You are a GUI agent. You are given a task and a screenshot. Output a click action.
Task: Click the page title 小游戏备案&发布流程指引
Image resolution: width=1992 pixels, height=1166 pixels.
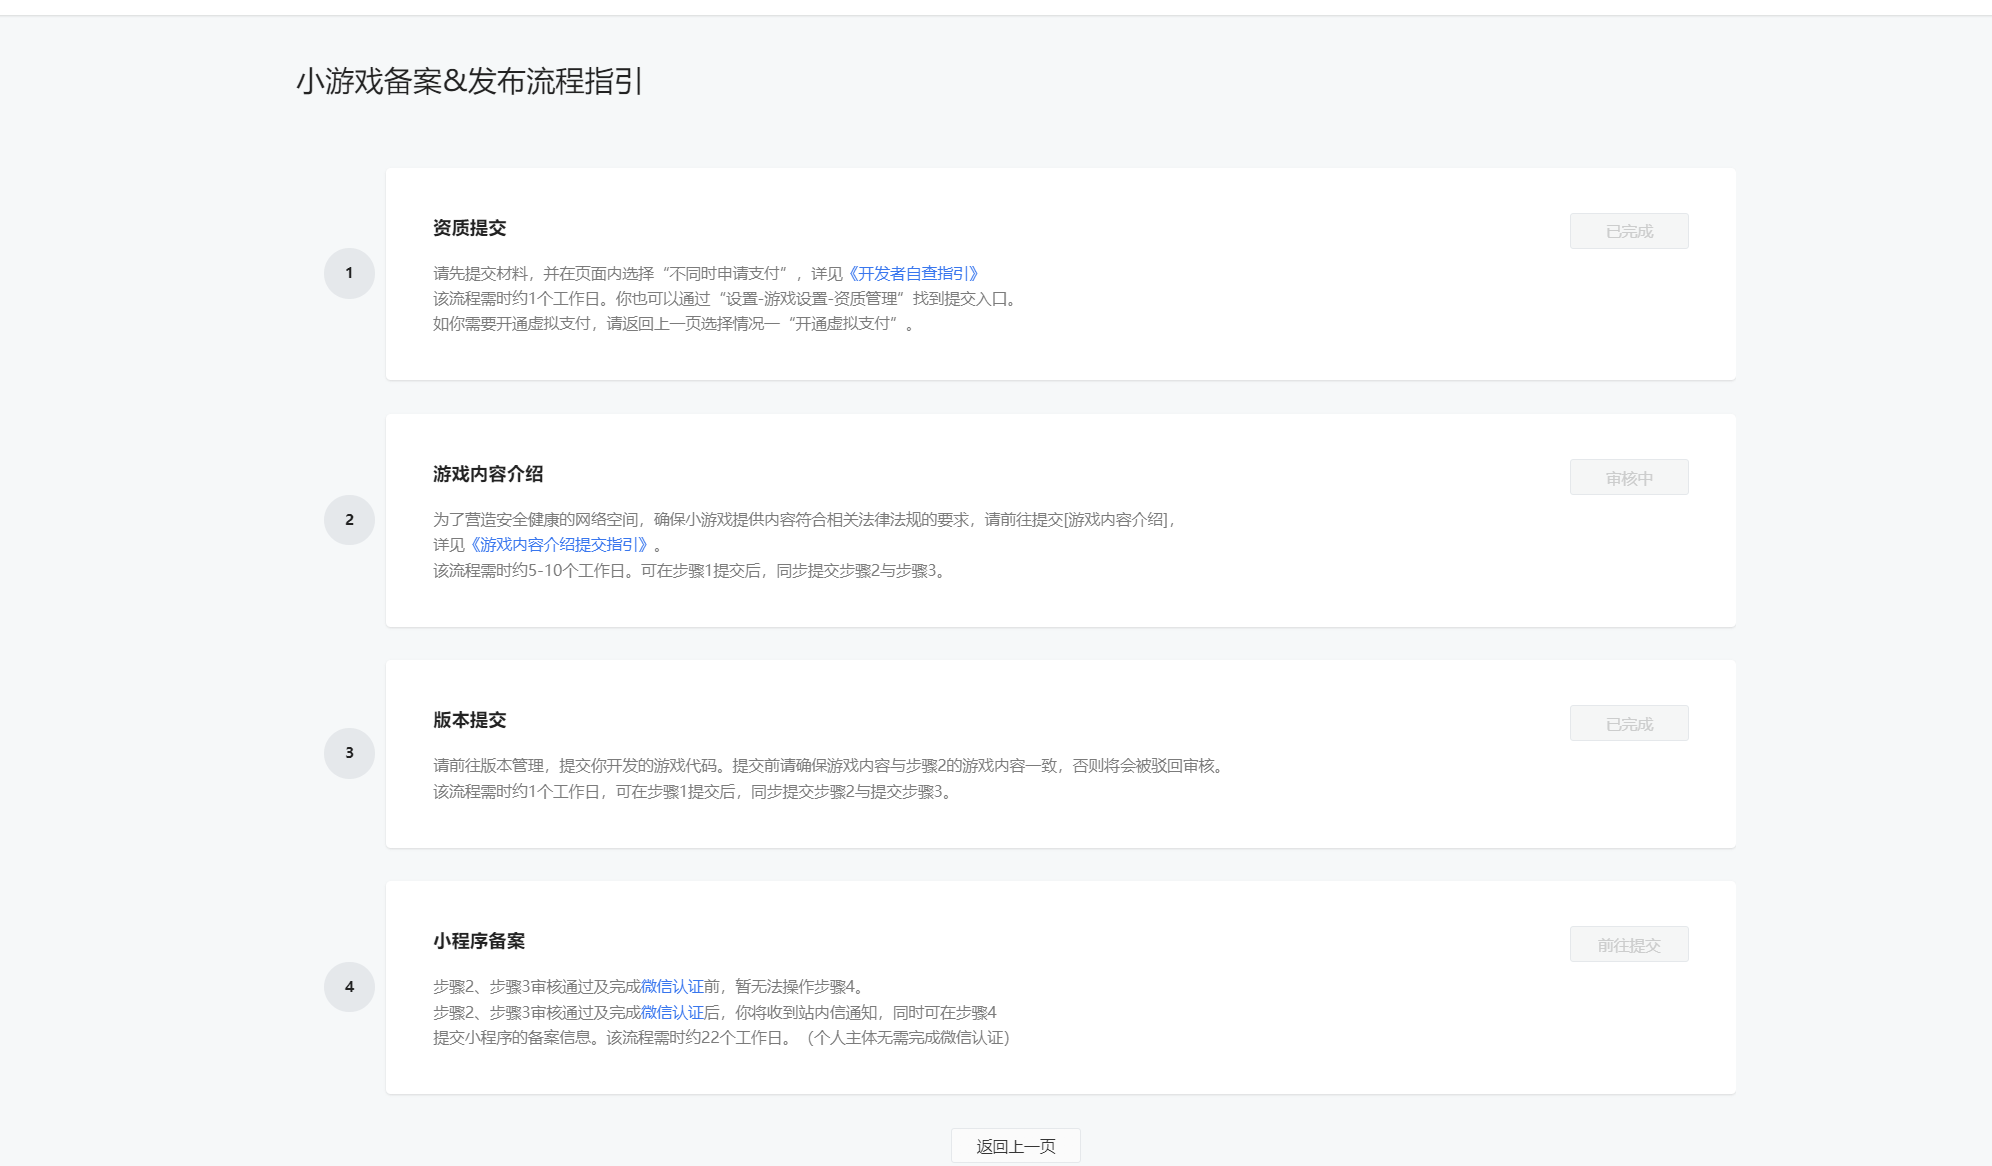click(469, 81)
